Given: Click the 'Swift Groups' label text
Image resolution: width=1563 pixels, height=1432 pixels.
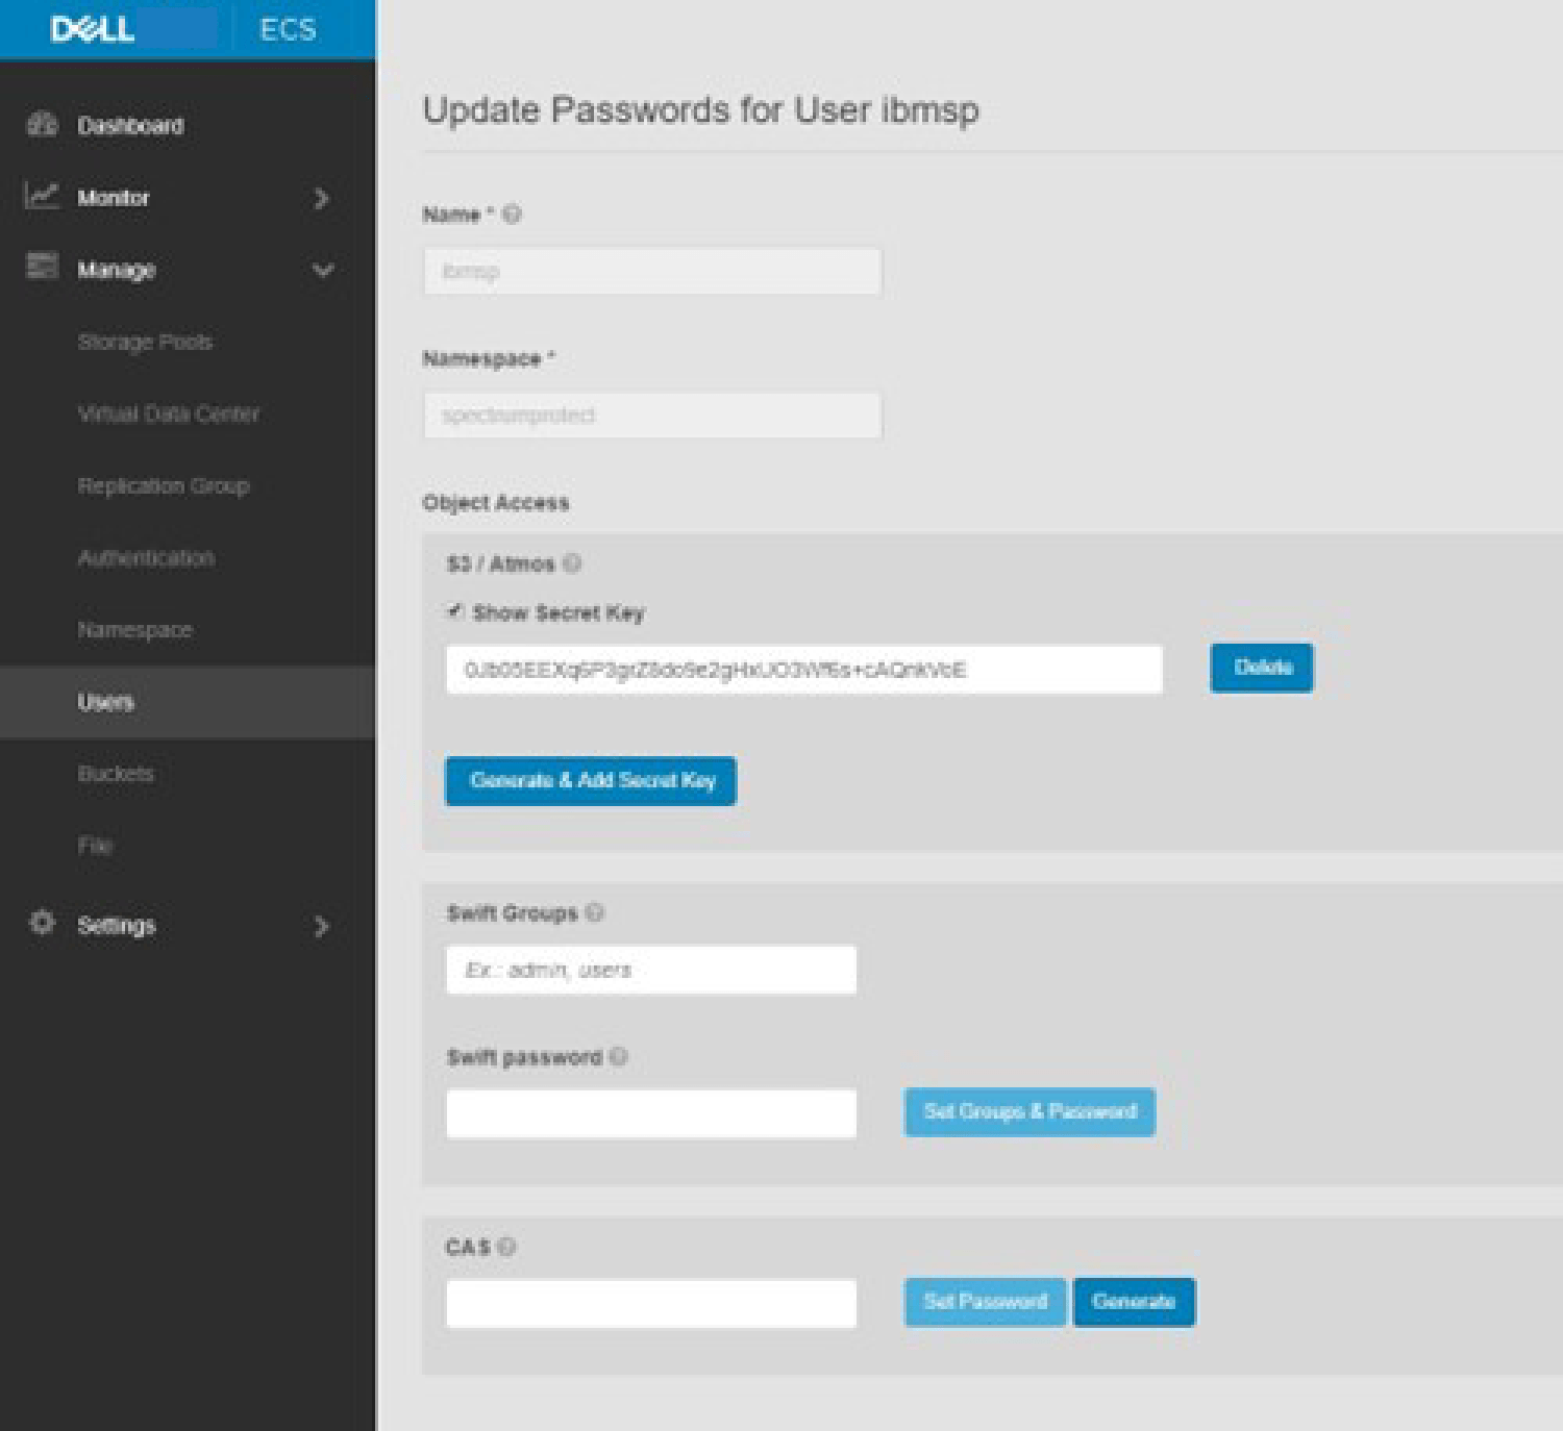Looking at the screenshot, I should click(x=512, y=913).
